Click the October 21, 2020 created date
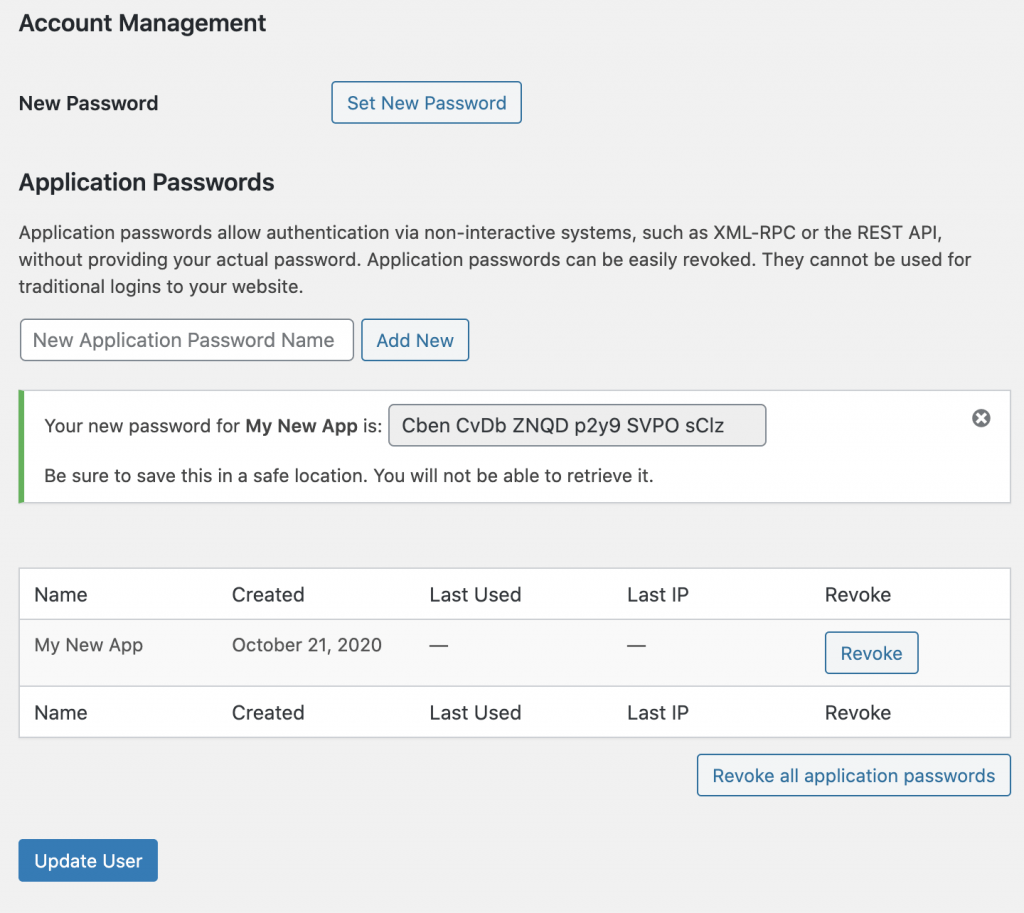 coord(307,645)
